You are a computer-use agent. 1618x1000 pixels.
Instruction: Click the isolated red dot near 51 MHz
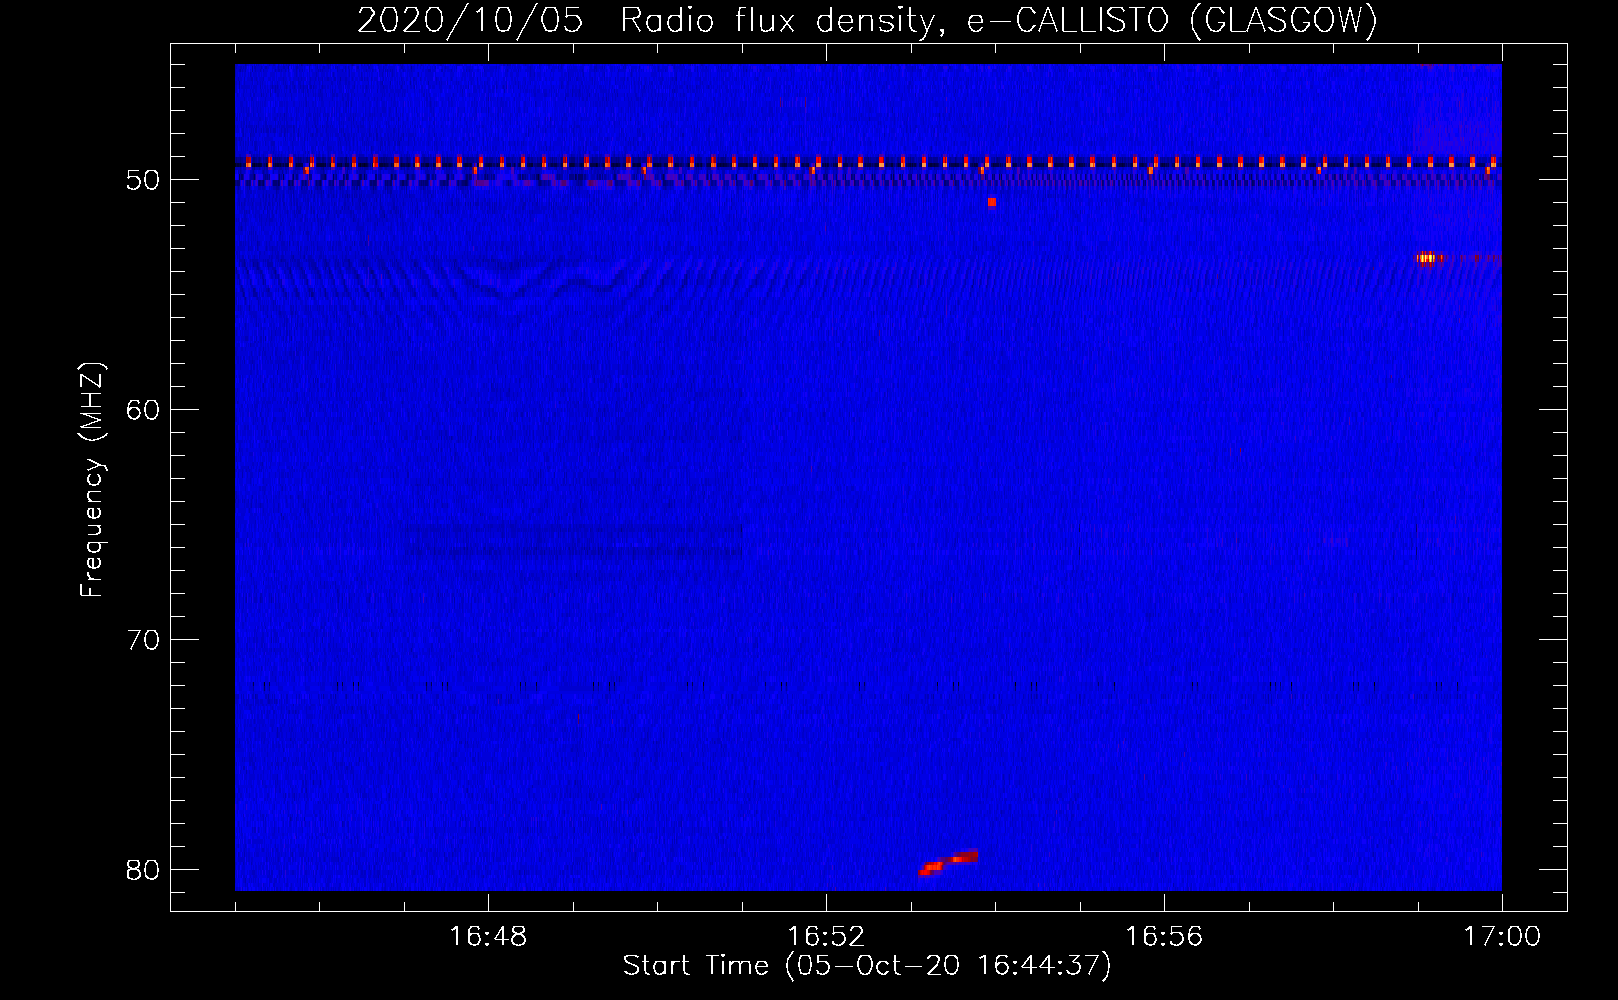coord(991,202)
